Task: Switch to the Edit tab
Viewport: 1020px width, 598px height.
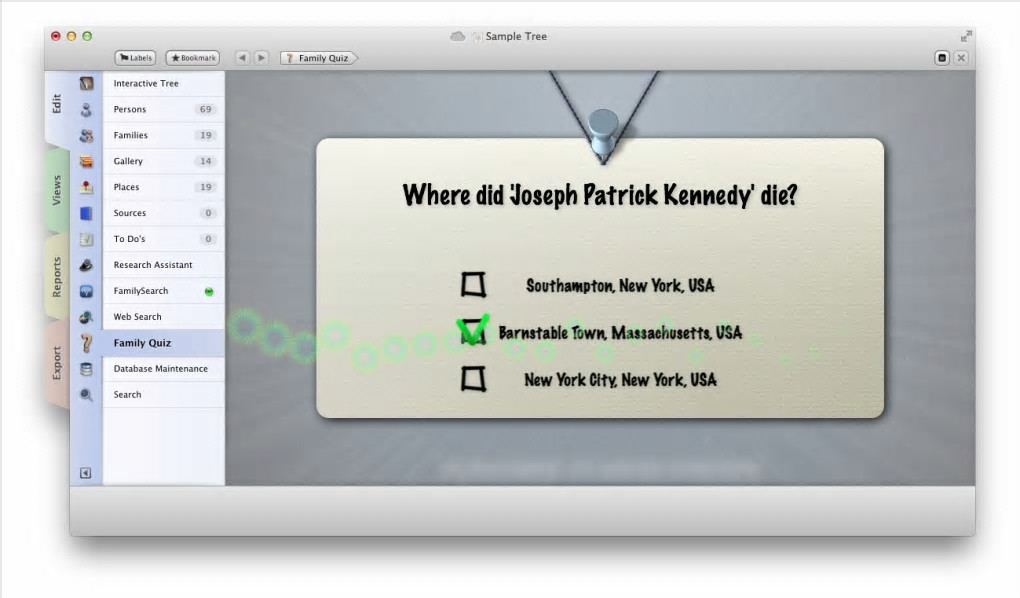Action: tap(57, 104)
